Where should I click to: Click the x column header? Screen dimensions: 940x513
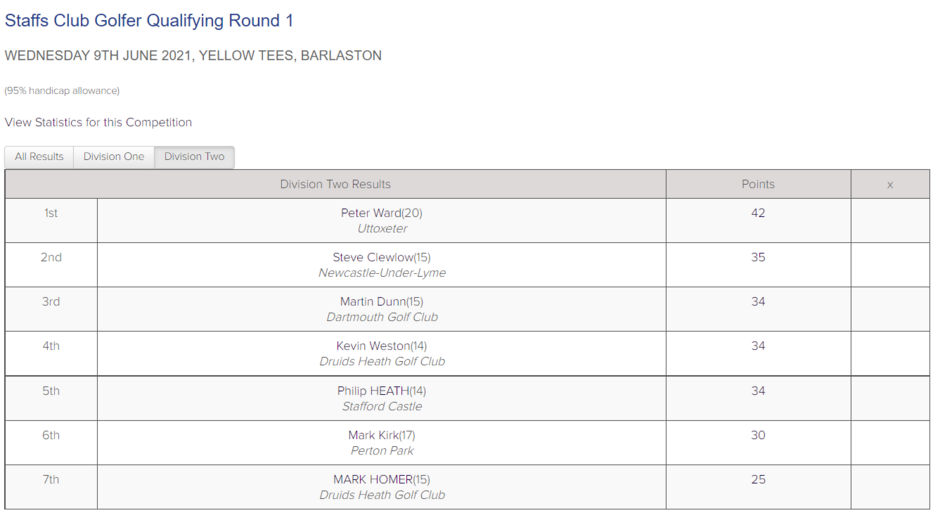tap(890, 185)
